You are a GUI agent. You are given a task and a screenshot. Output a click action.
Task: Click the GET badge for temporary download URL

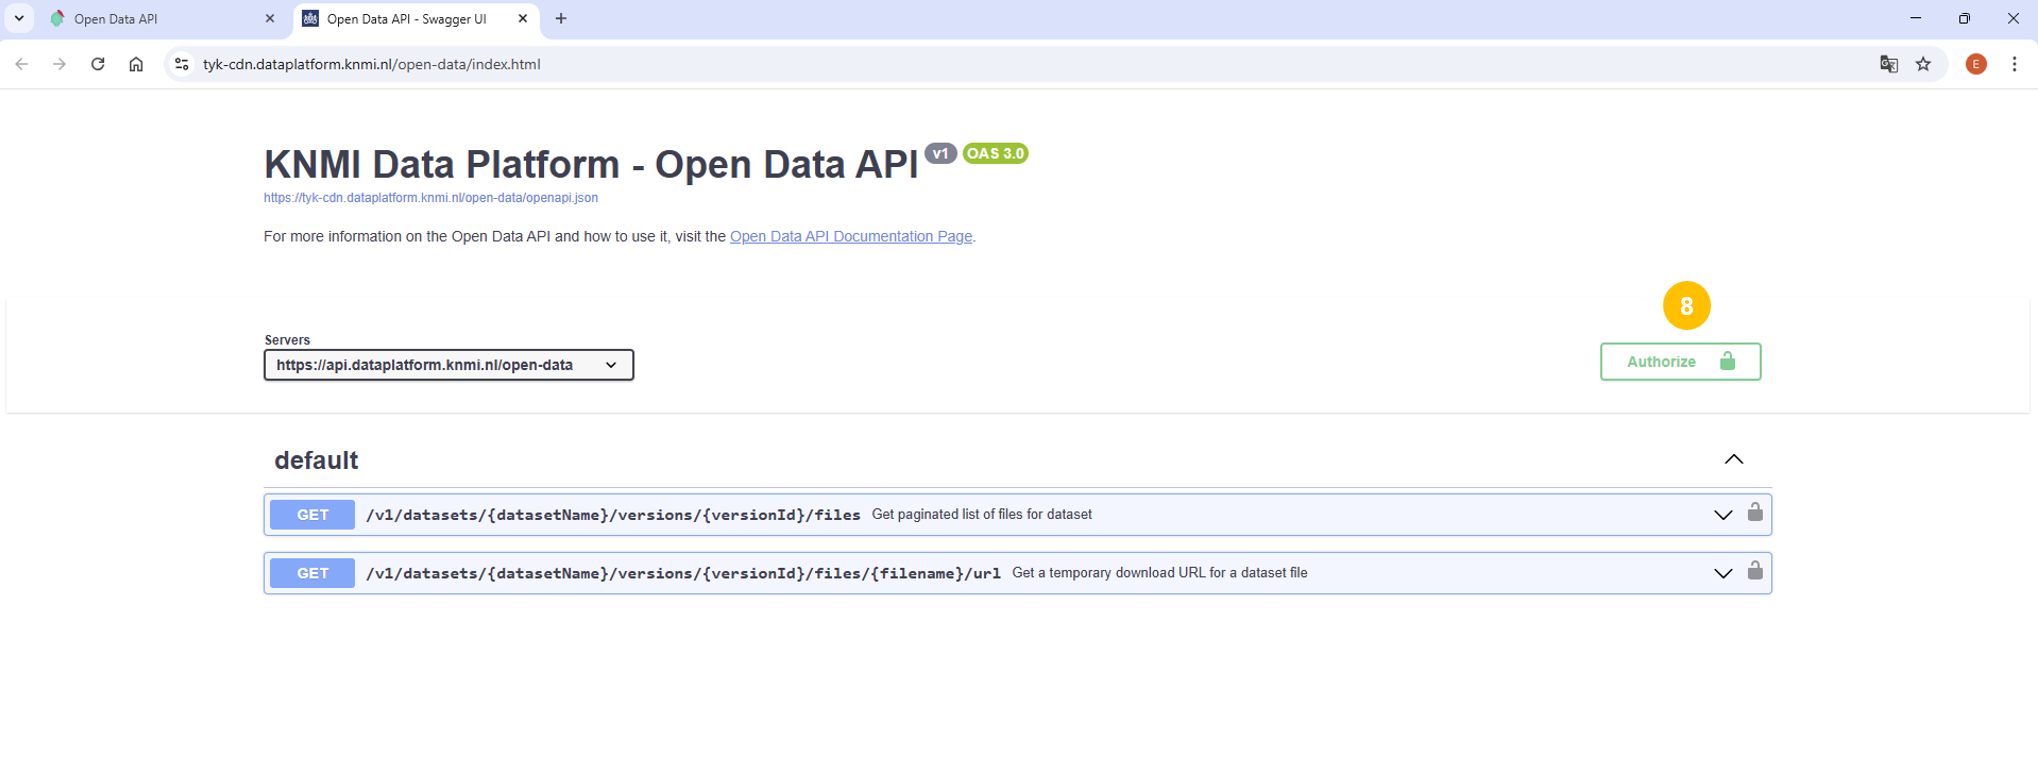[312, 573]
